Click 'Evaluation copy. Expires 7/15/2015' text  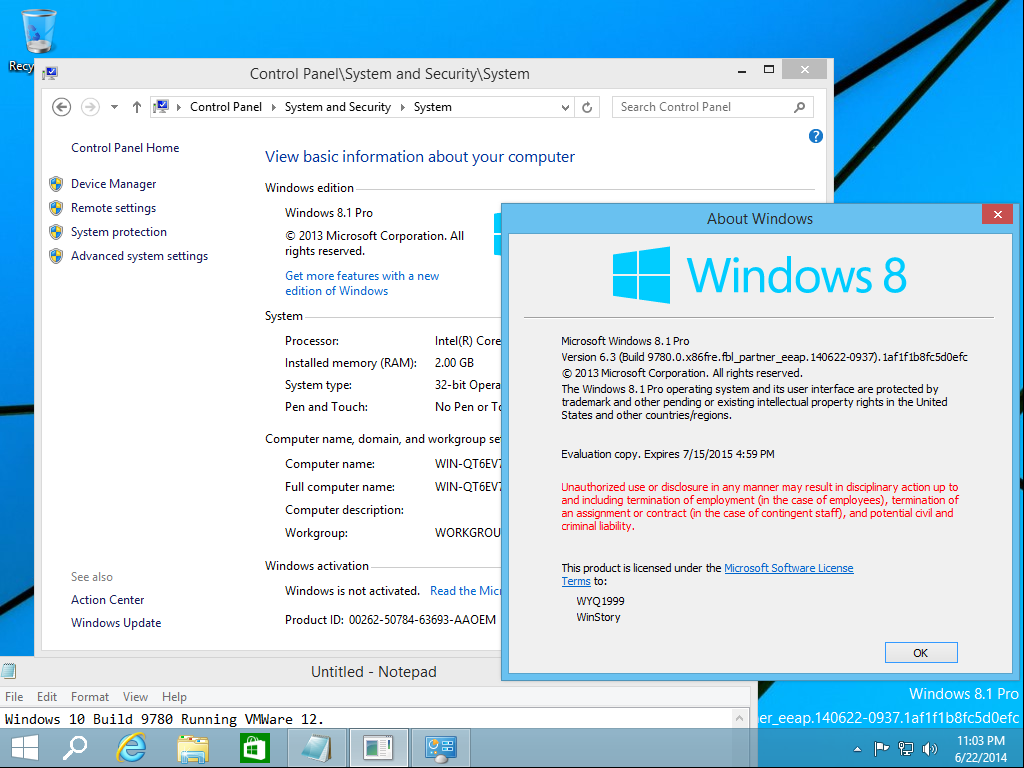pyautogui.click(x=667, y=454)
